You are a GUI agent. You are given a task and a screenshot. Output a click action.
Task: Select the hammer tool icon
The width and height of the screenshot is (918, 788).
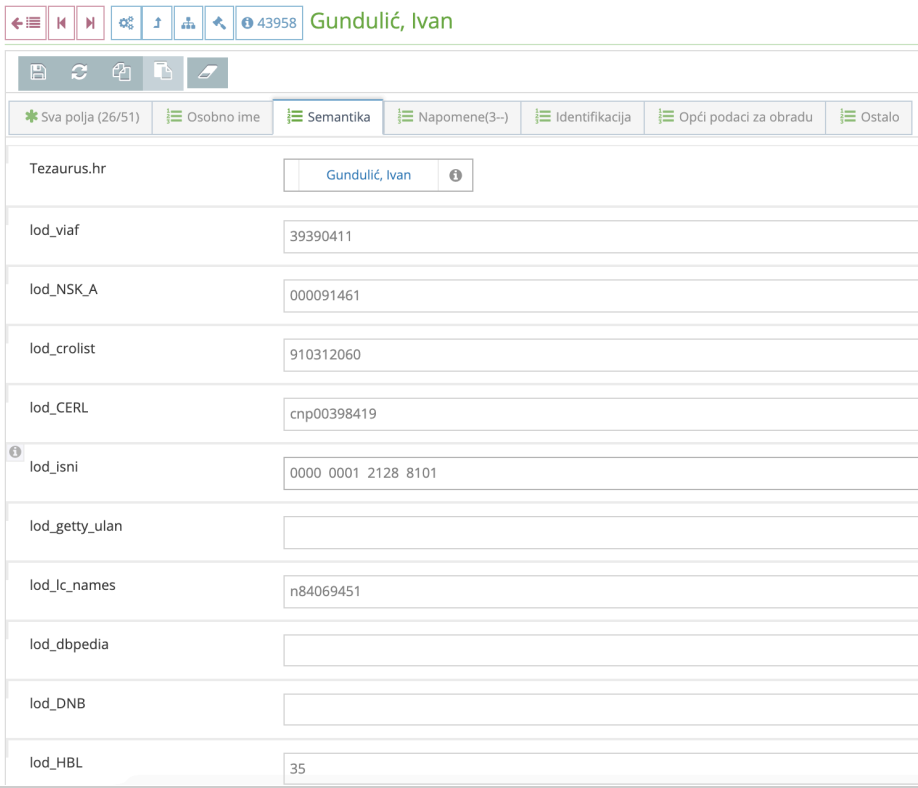(x=219, y=22)
